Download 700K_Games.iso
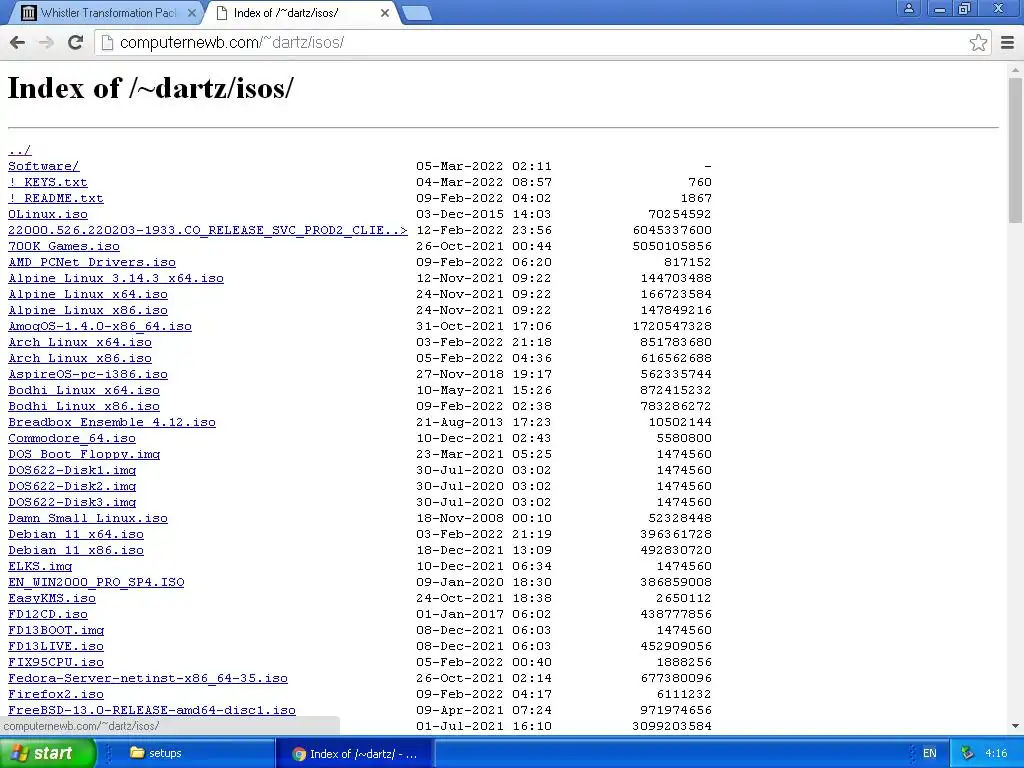Screen dimensions: 1024x768 point(64,246)
